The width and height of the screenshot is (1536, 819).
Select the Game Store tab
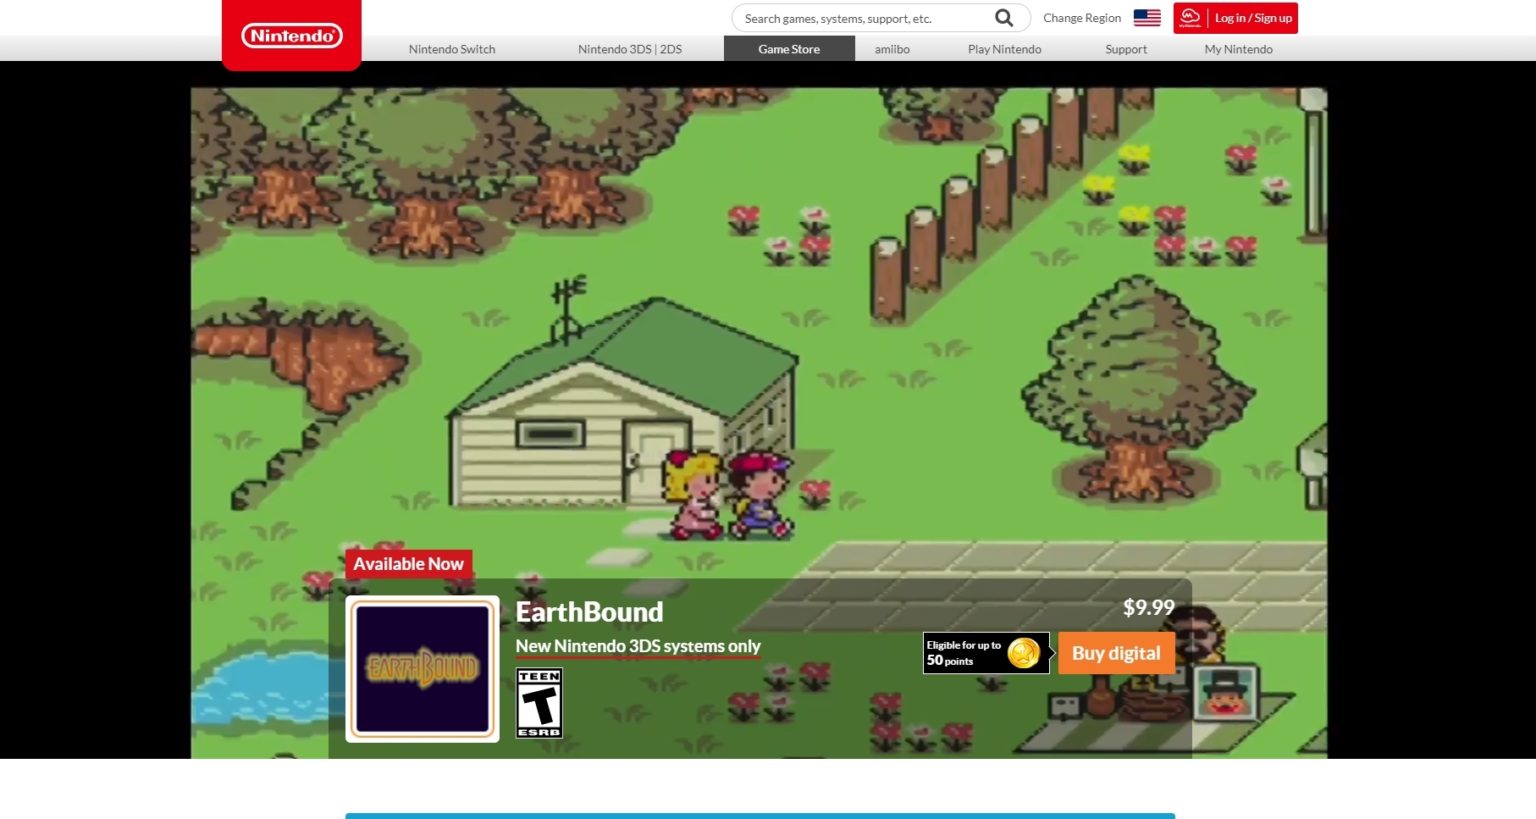pyautogui.click(x=789, y=49)
